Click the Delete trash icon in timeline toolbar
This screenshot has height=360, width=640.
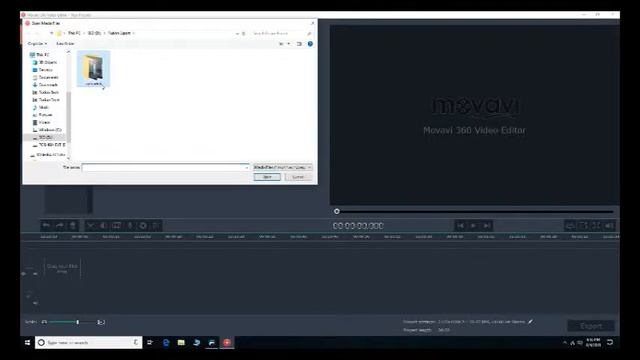tap(73, 226)
